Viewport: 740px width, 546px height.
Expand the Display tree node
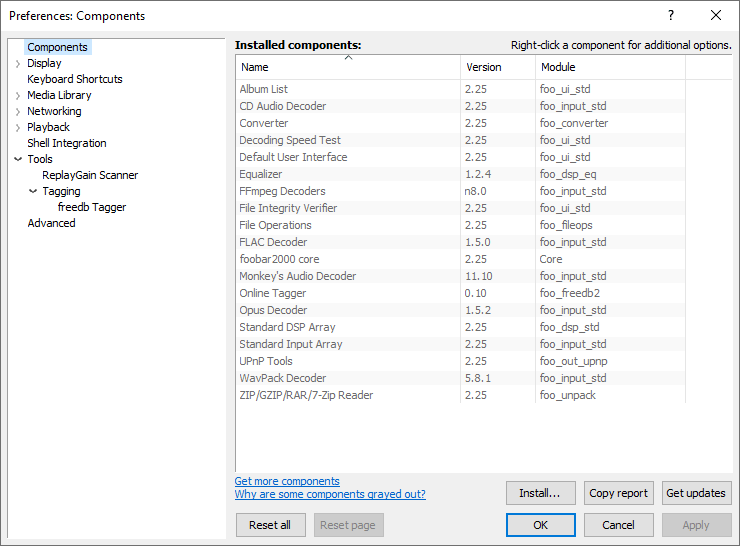(18, 64)
